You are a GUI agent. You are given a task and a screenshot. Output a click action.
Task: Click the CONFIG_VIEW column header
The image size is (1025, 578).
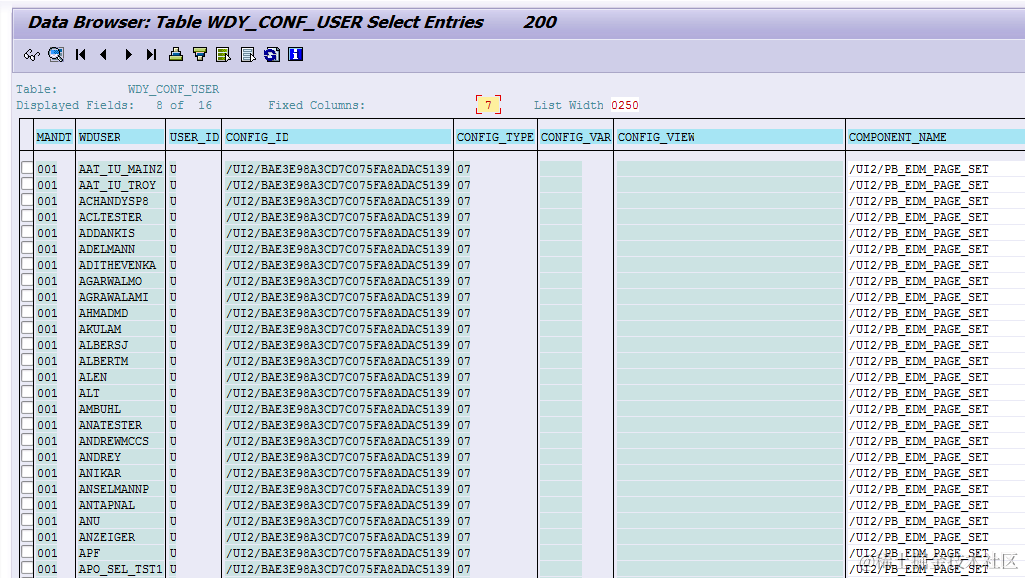(730, 137)
